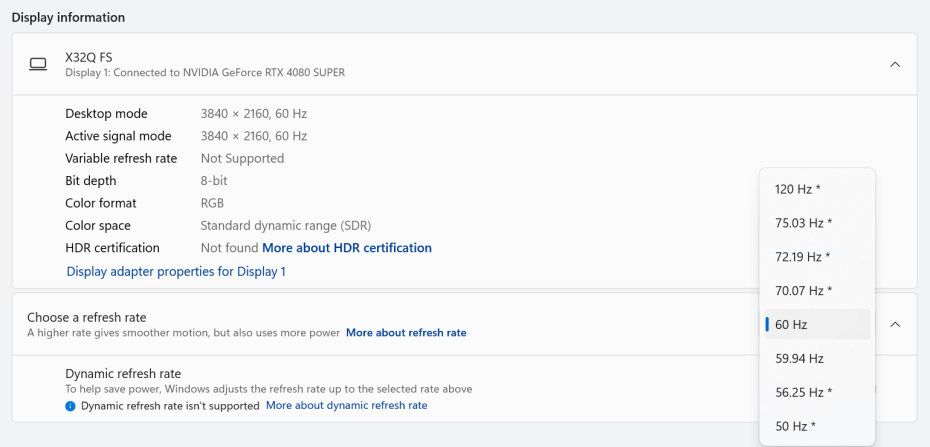This screenshot has height=447, width=930.
Task: Open More about dynamic refresh rate link
Action: pyautogui.click(x=346, y=406)
